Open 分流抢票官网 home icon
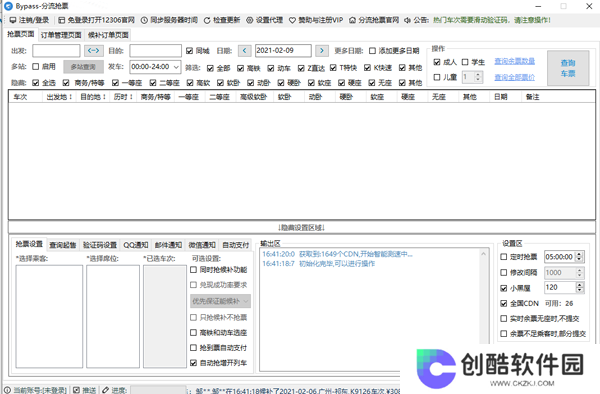 (352, 20)
